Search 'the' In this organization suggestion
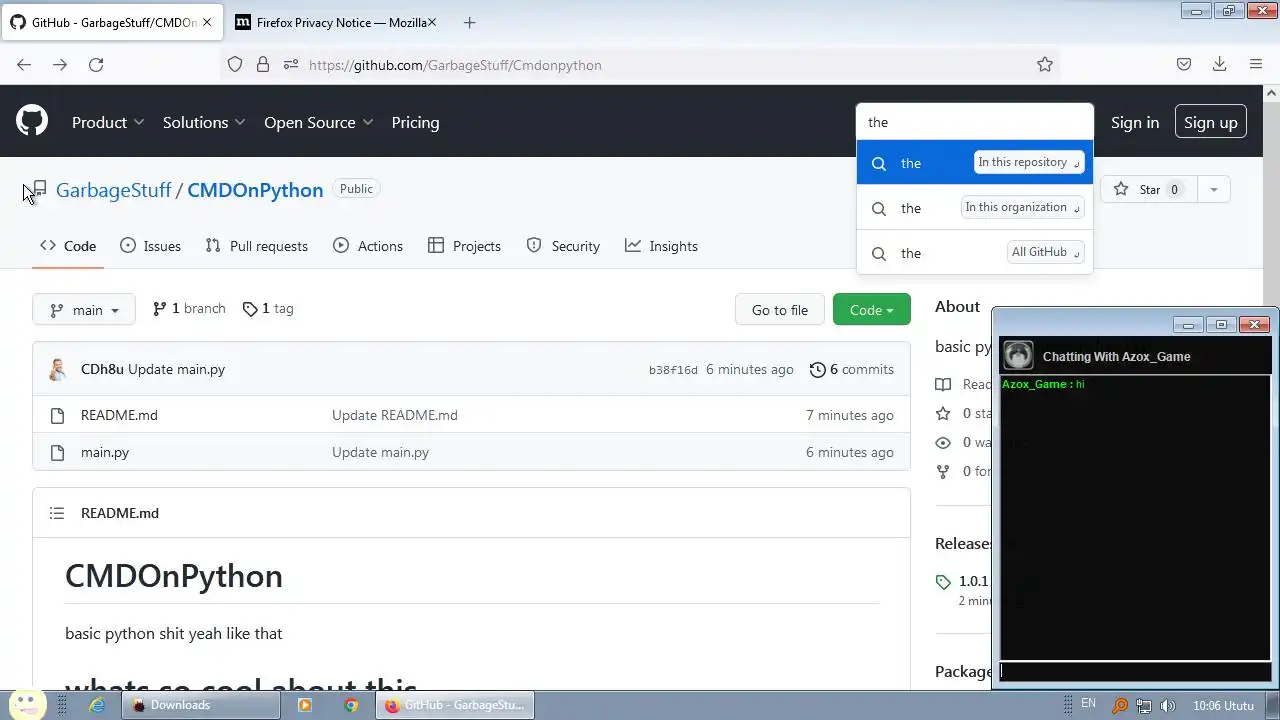Screen dimensions: 1280x720 point(975,208)
